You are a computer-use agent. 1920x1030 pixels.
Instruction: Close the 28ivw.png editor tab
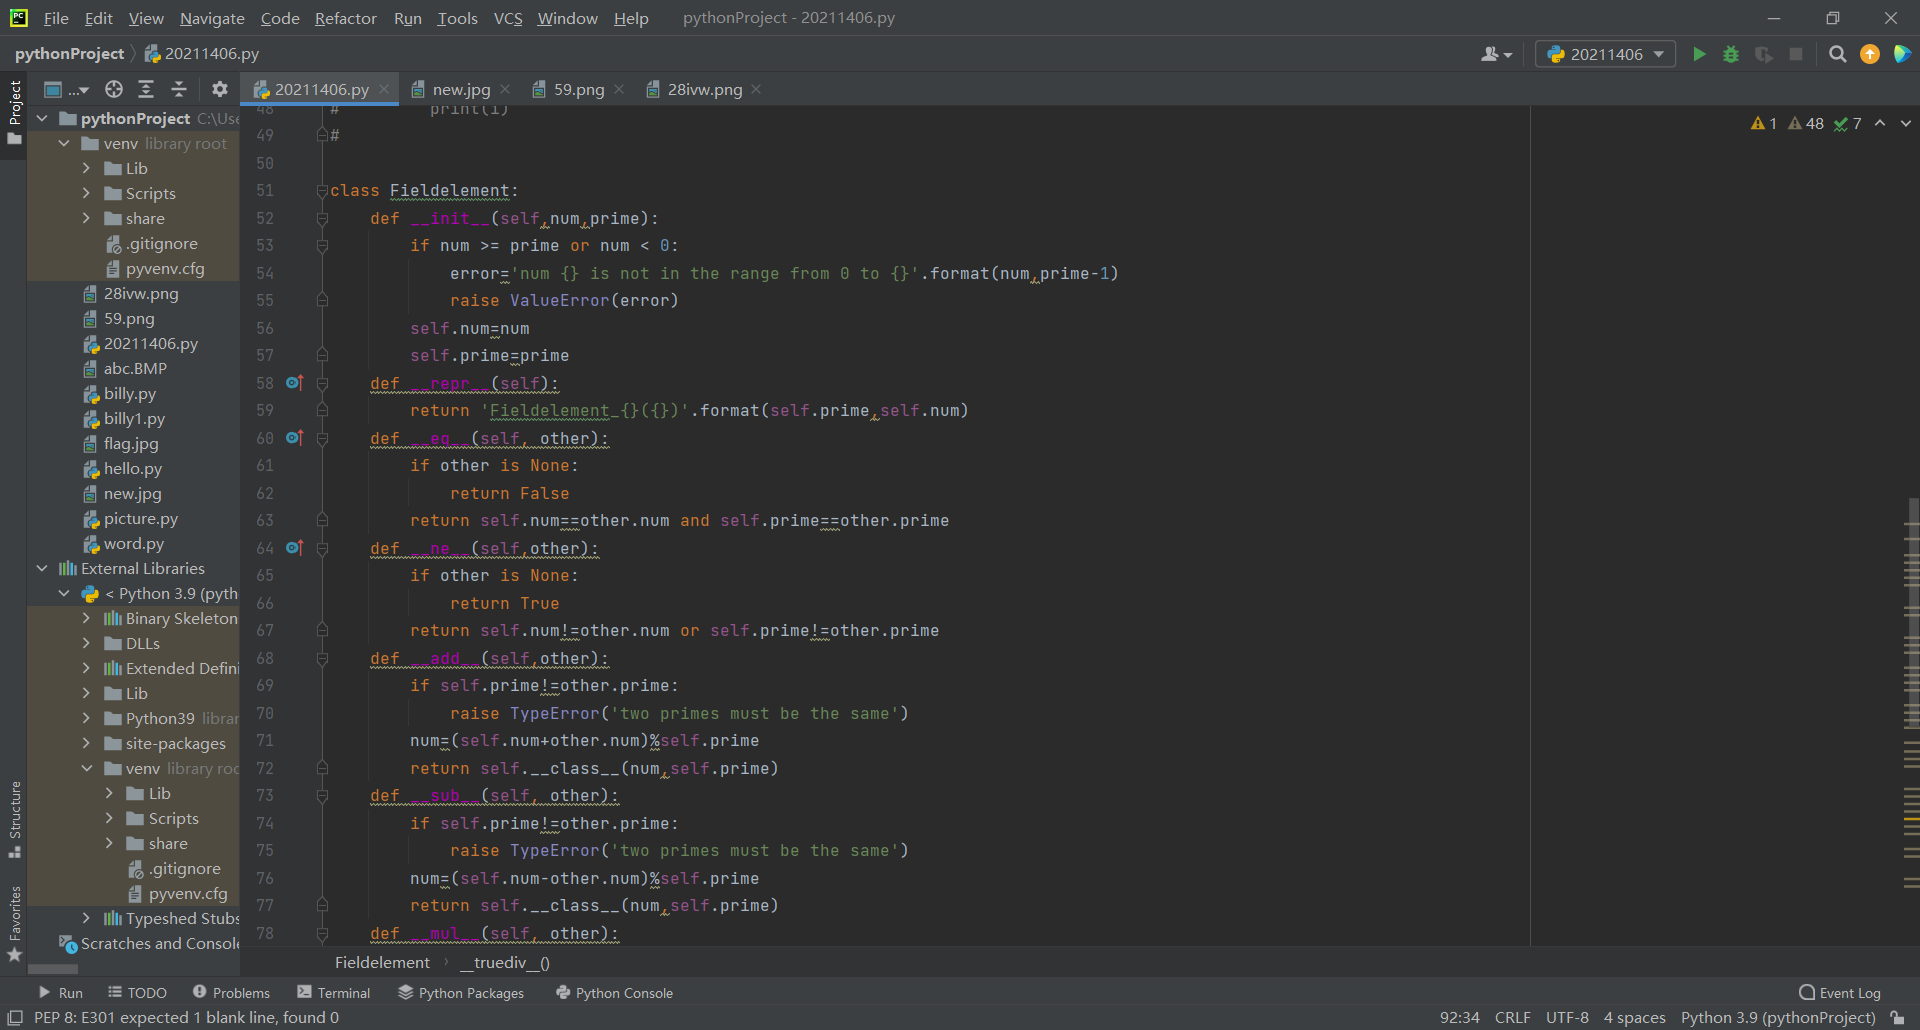tap(756, 89)
